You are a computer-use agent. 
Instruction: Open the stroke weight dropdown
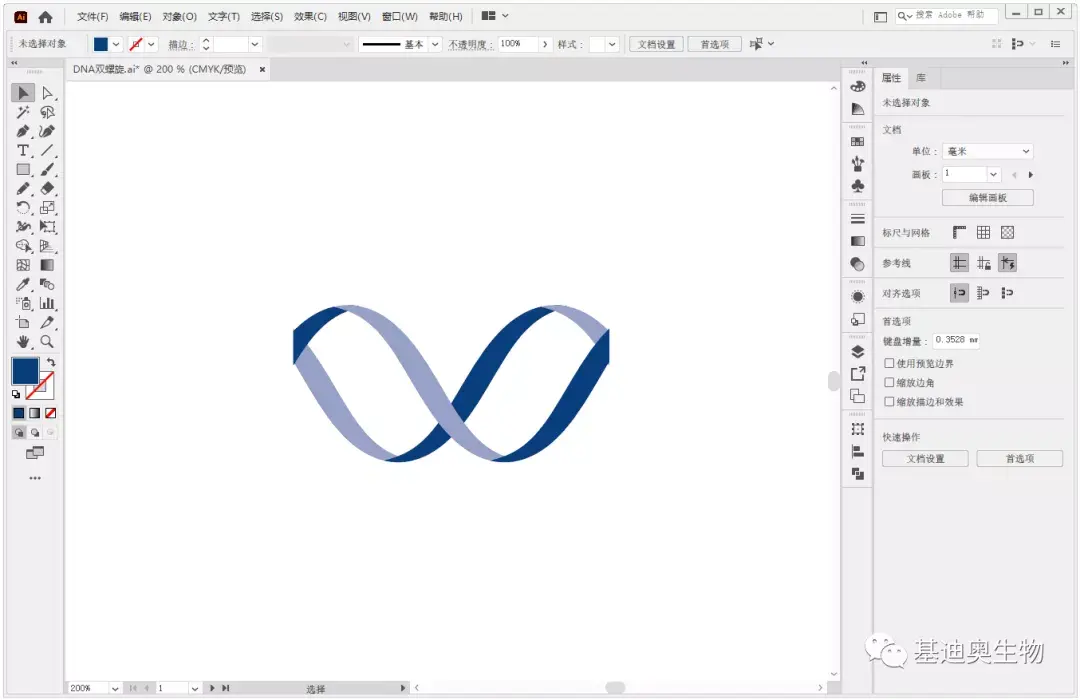coord(255,45)
